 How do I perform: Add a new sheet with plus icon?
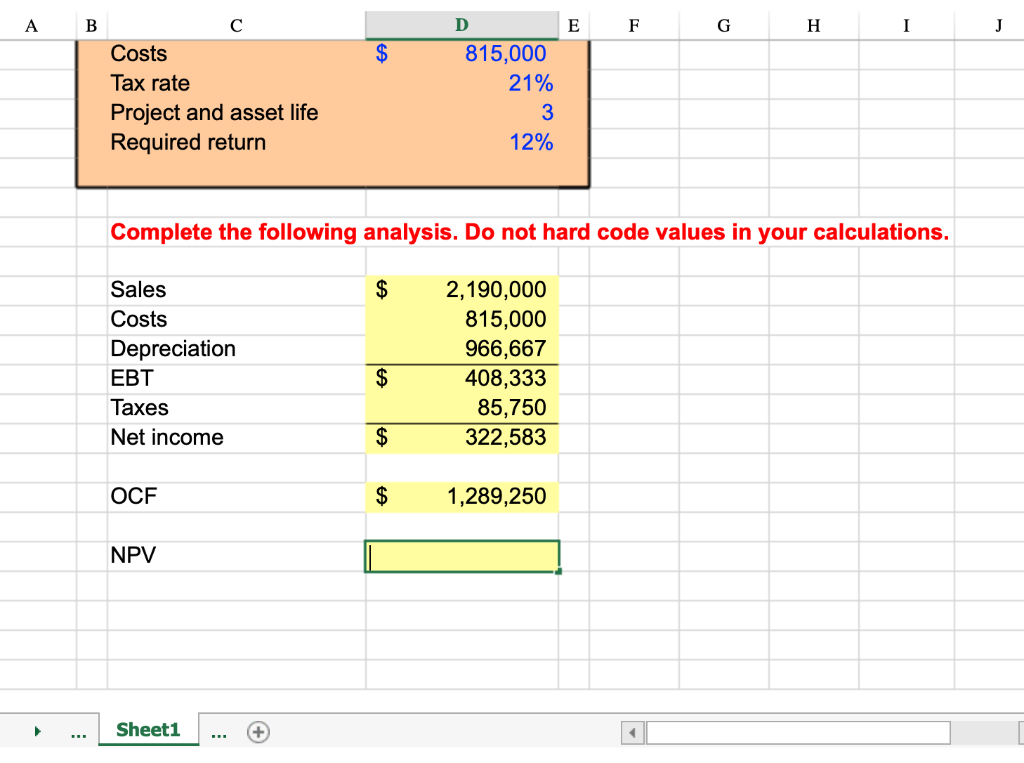[x=258, y=732]
